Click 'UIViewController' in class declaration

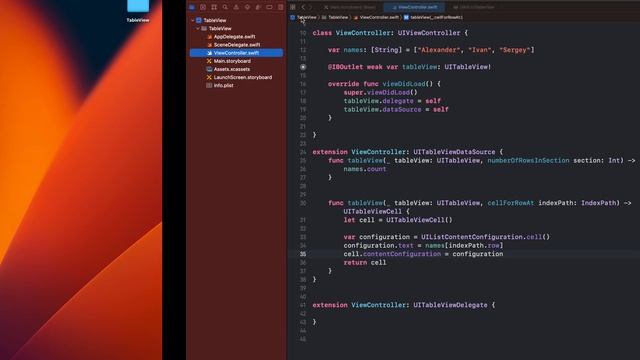[x=429, y=33]
